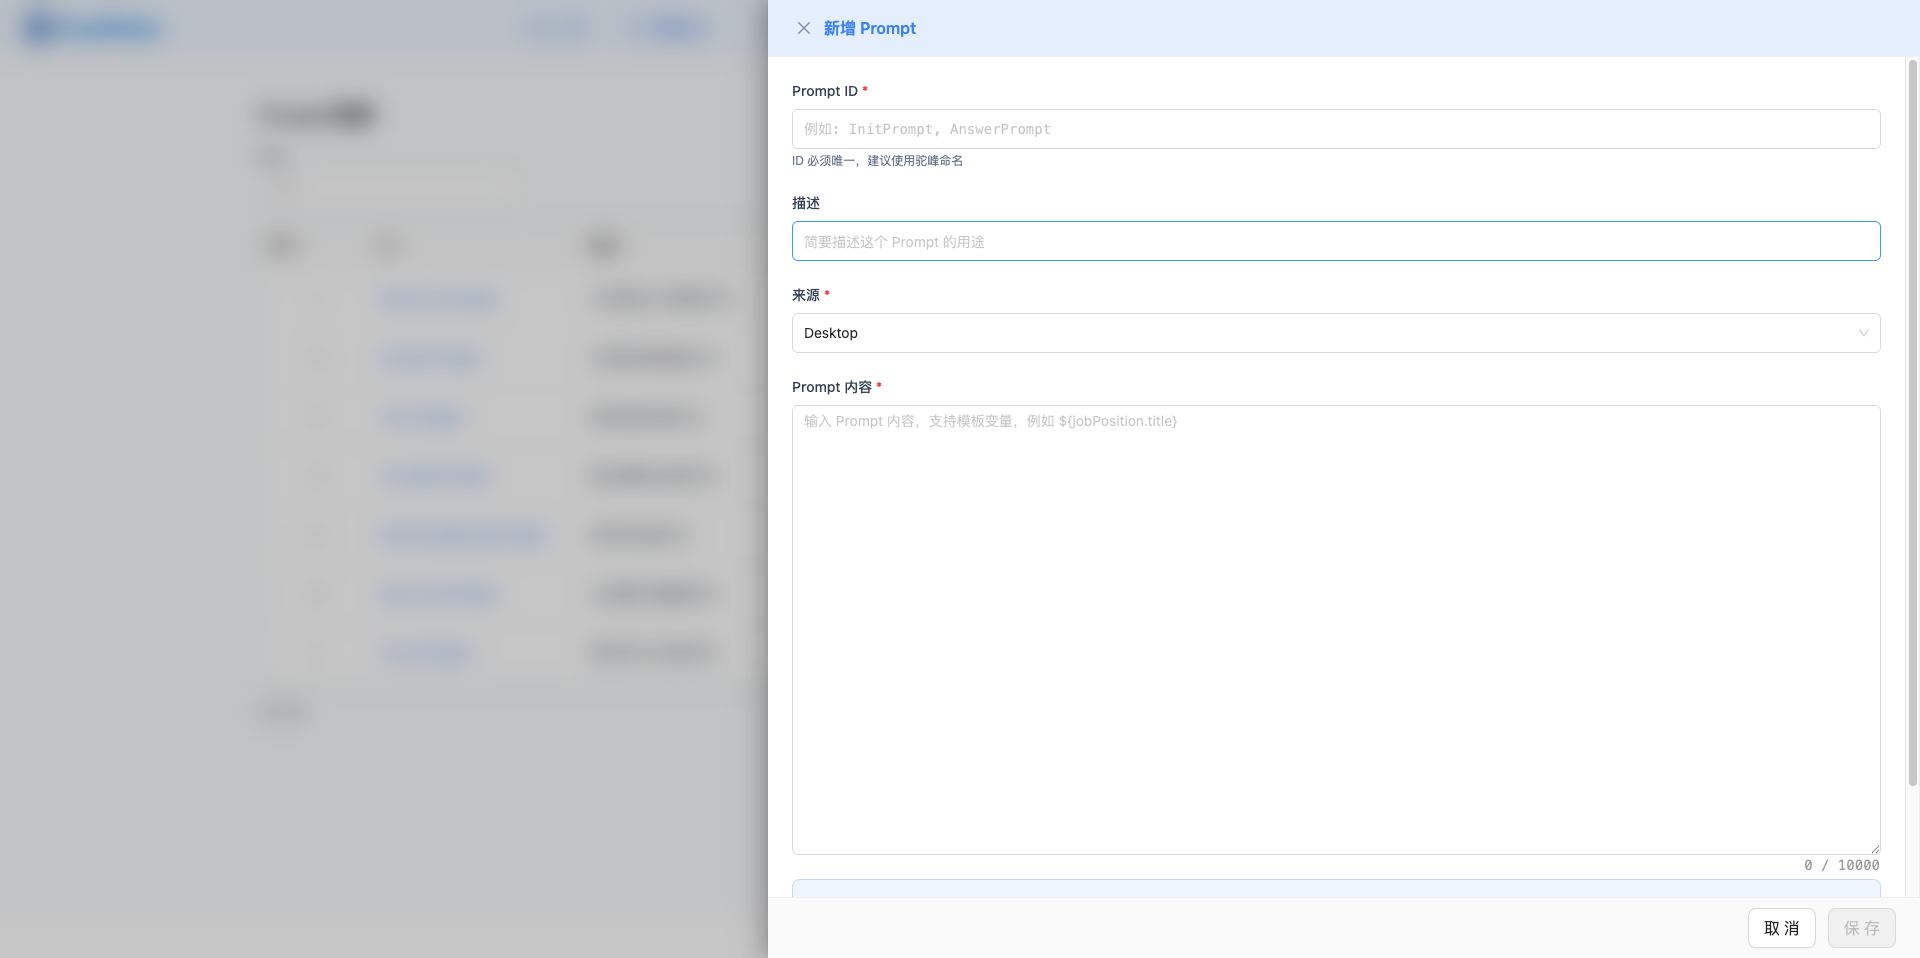
Task: Check the checkbox on the first table row
Action: (317, 299)
